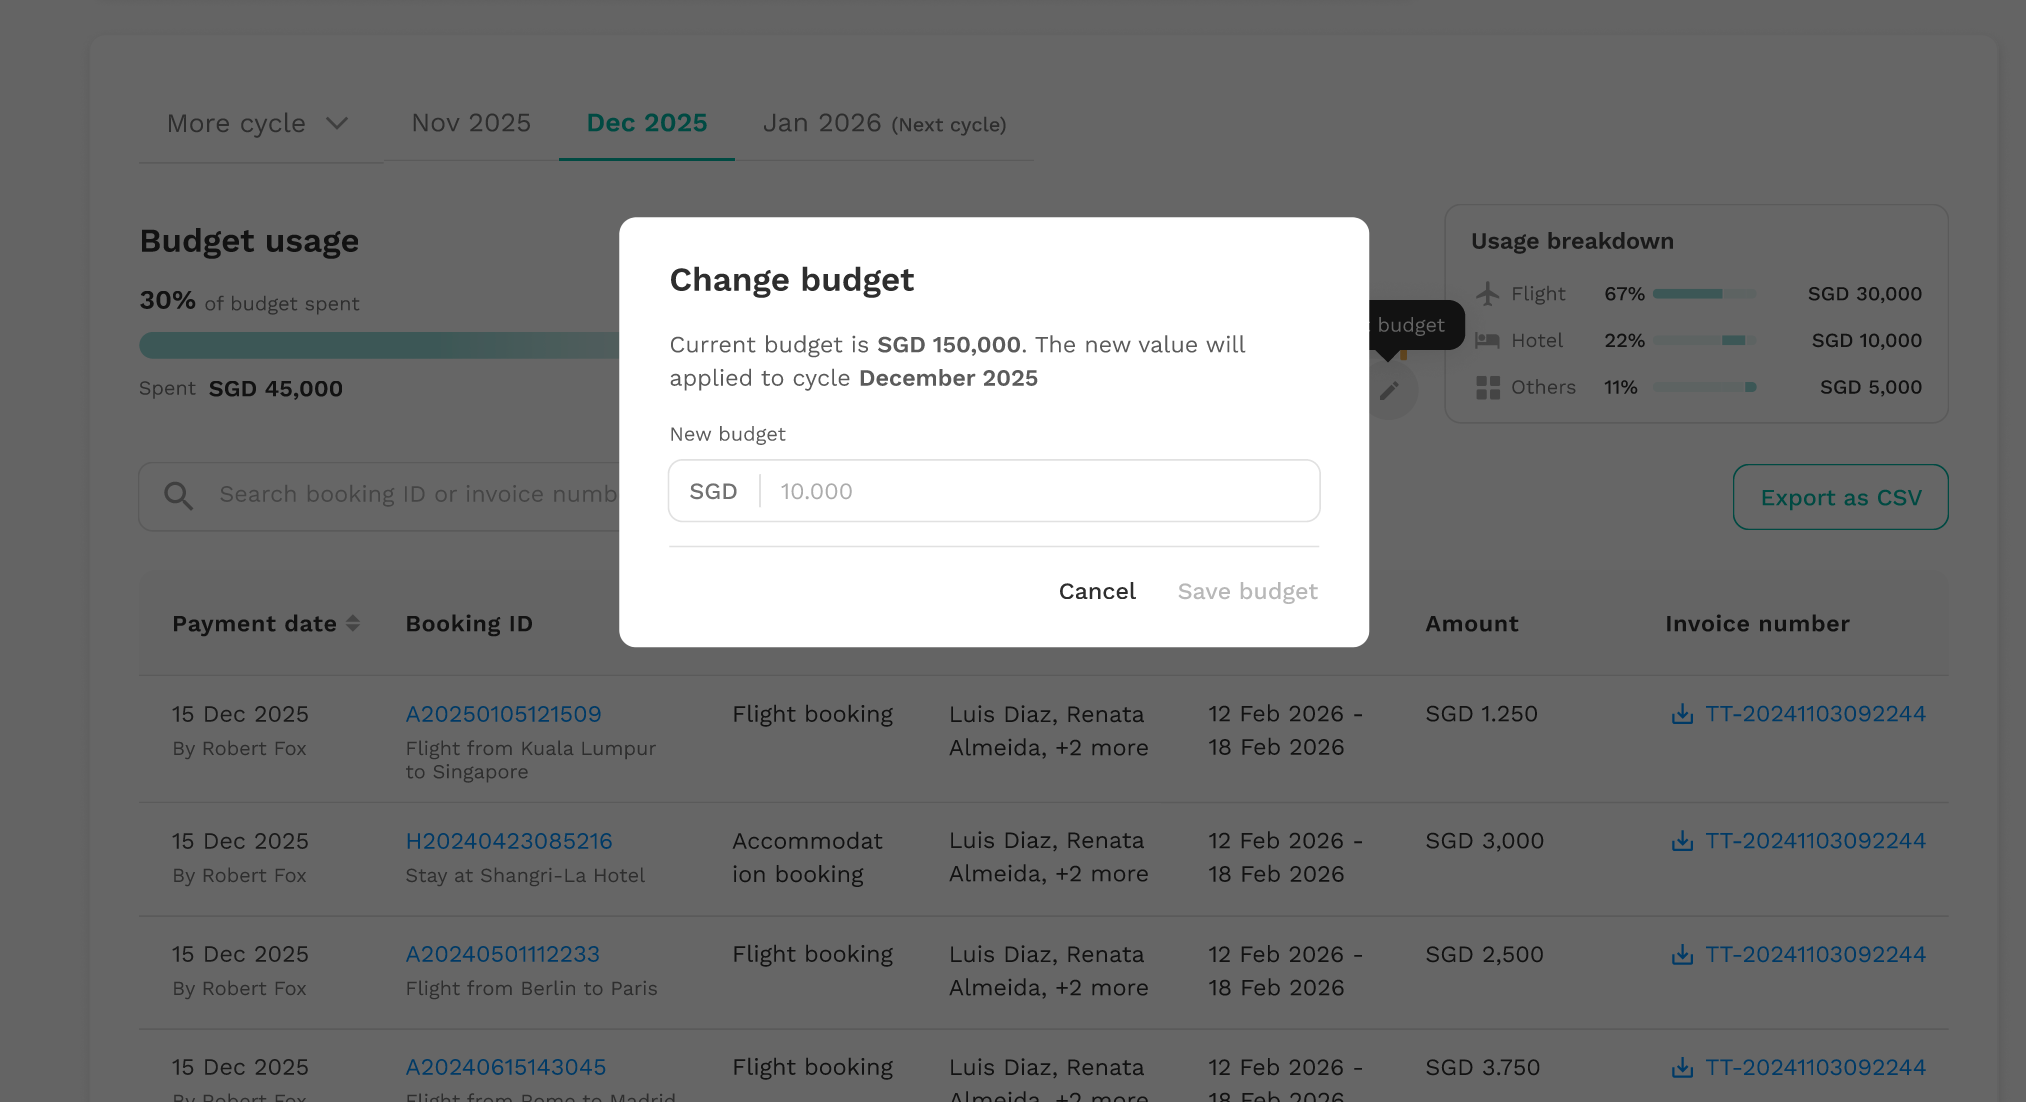Click the SGD 30,000 flight amount

pos(1865,294)
